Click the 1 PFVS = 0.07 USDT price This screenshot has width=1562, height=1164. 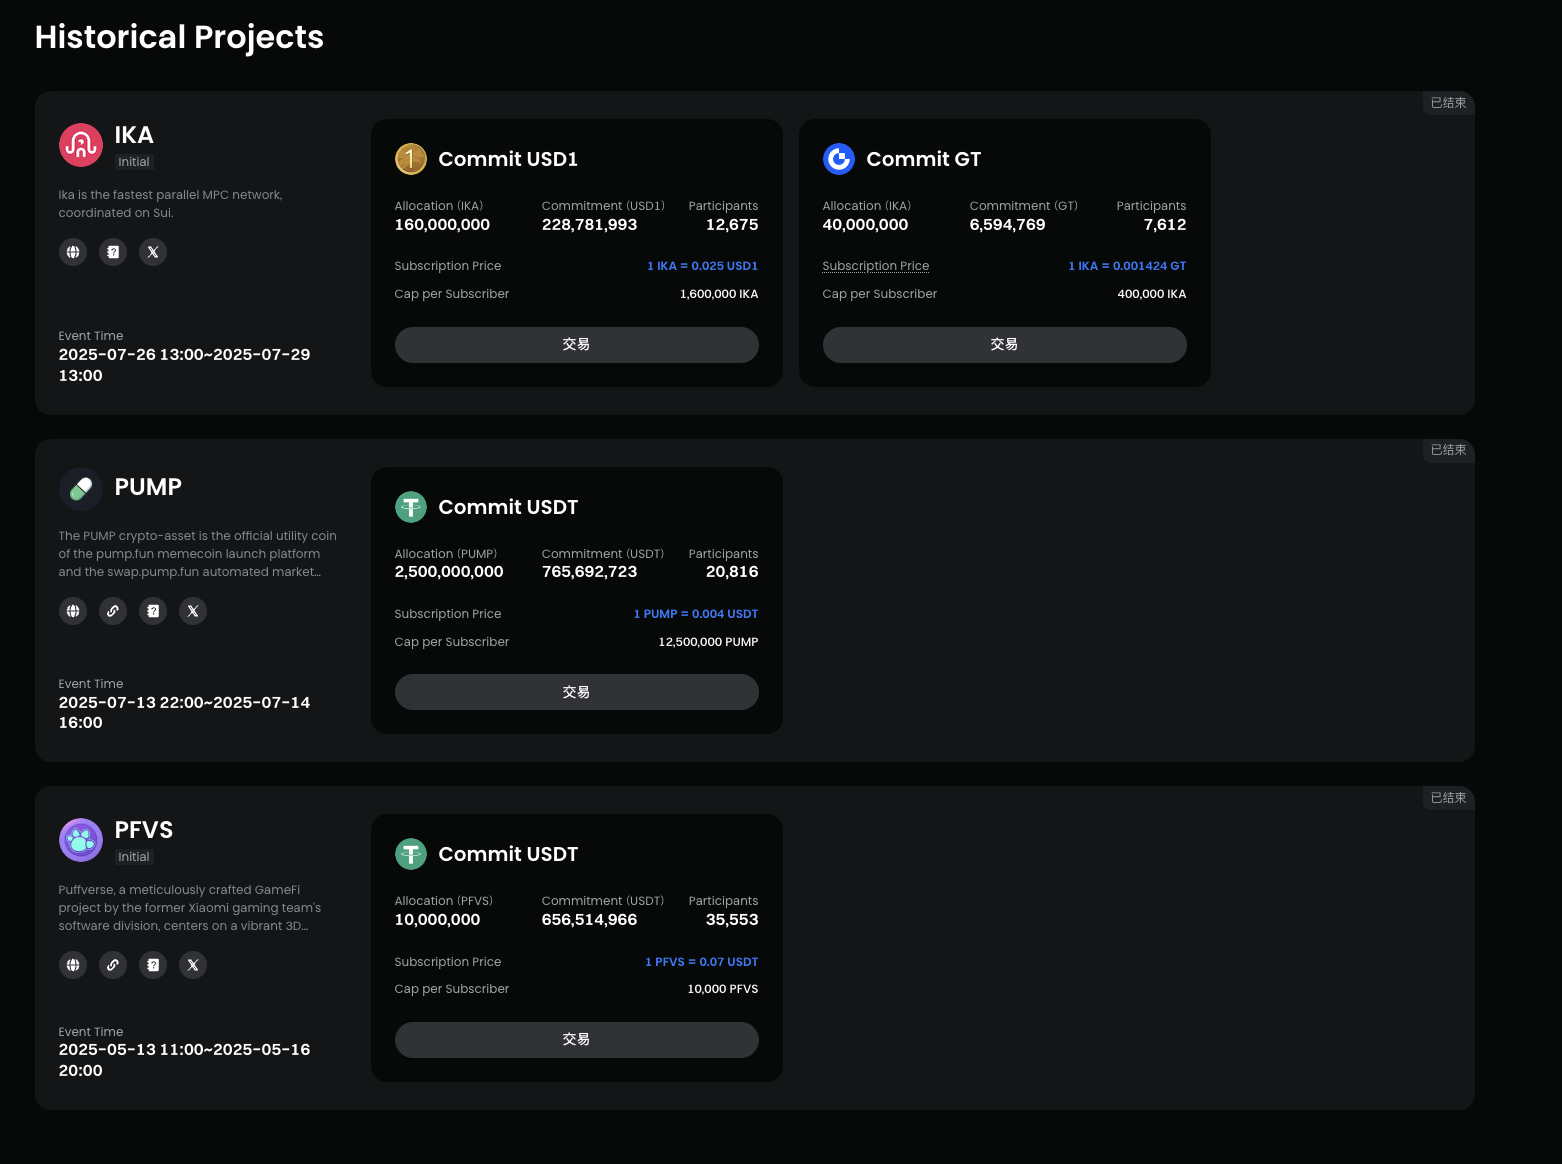tap(701, 962)
